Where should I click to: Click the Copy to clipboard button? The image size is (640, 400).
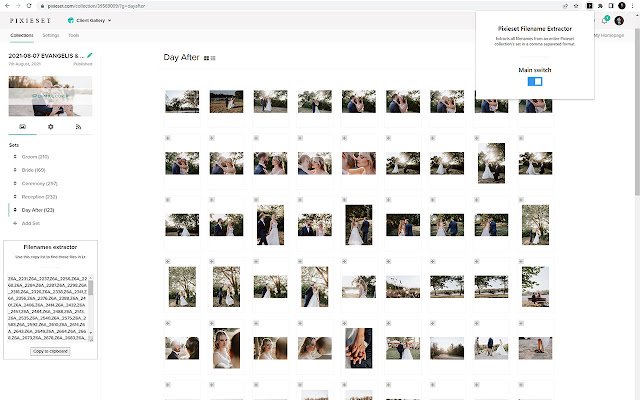pos(50,351)
